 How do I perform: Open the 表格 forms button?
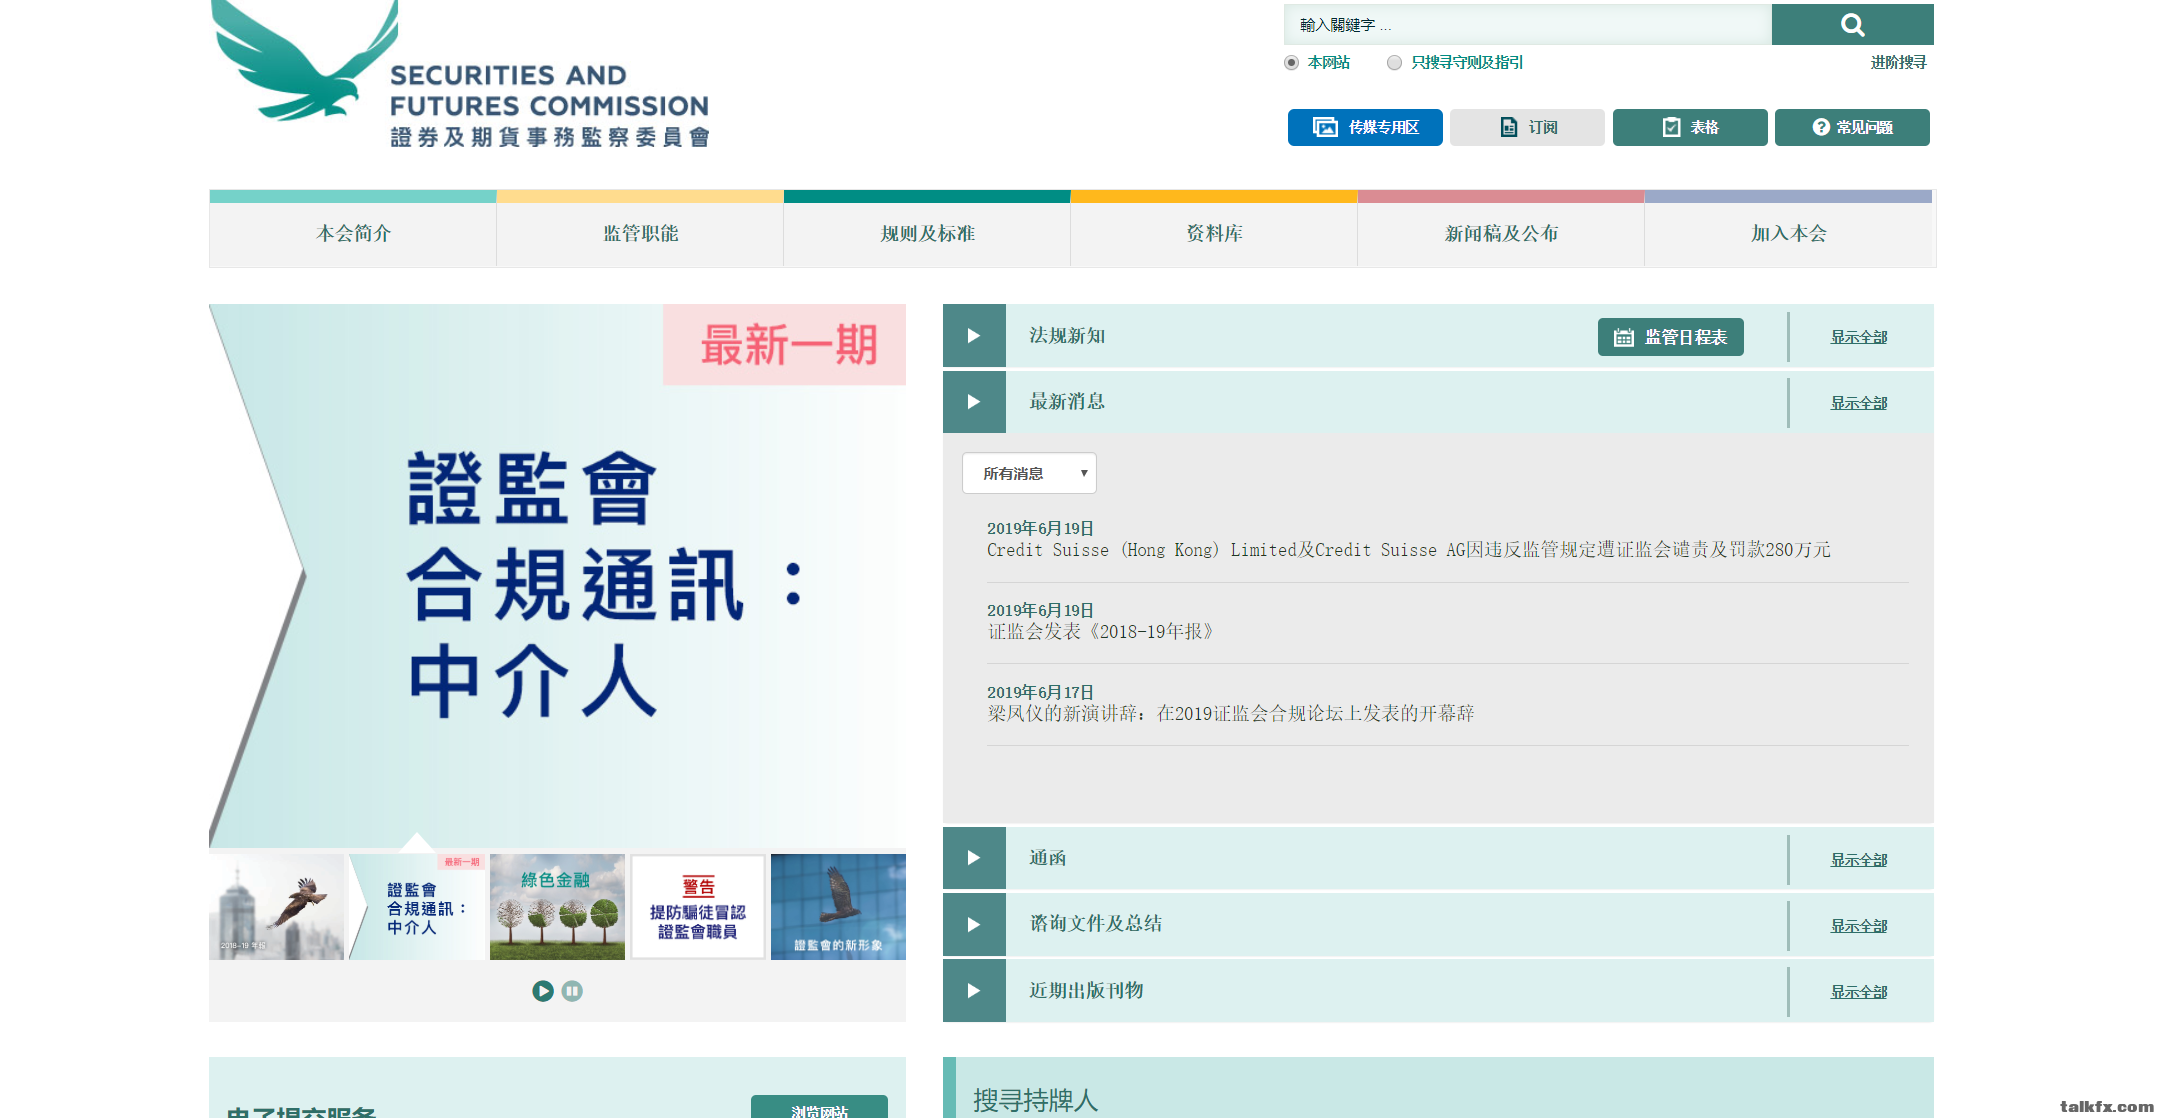pyautogui.click(x=1690, y=127)
